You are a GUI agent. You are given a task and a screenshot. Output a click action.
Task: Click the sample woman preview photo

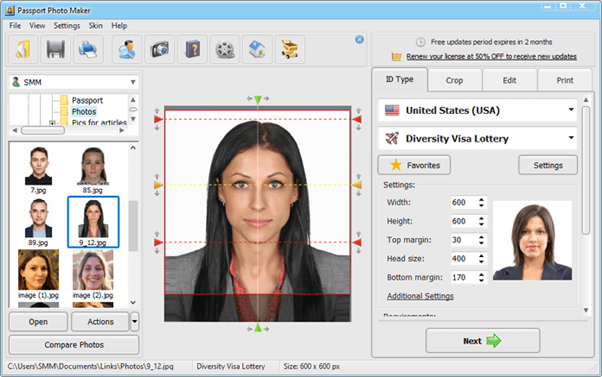pyautogui.click(x=532, y=241)
